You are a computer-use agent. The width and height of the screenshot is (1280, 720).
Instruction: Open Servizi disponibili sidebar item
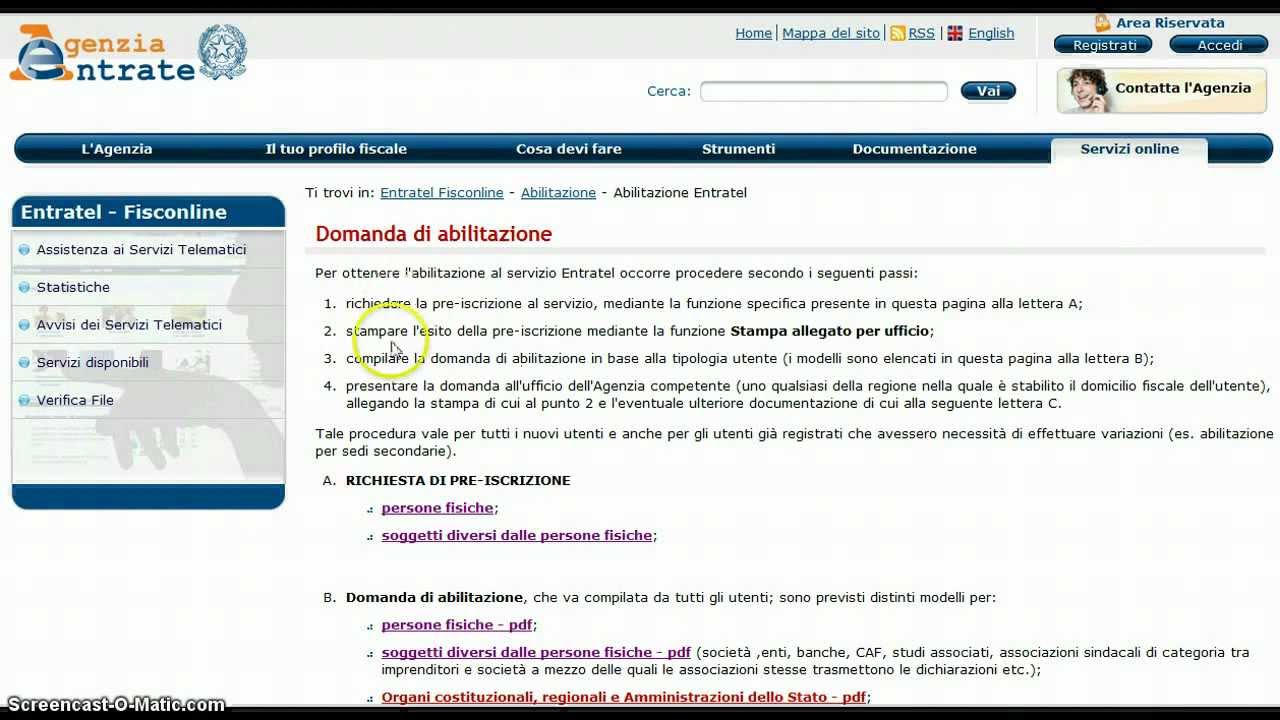coord(92,362)
